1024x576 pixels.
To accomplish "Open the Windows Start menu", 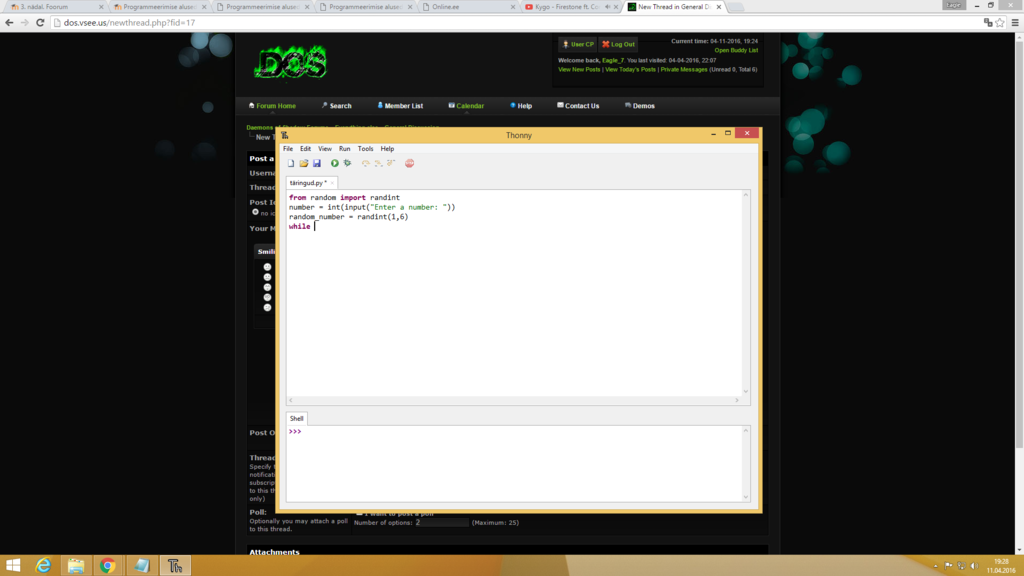I will (x=13, y=566).
